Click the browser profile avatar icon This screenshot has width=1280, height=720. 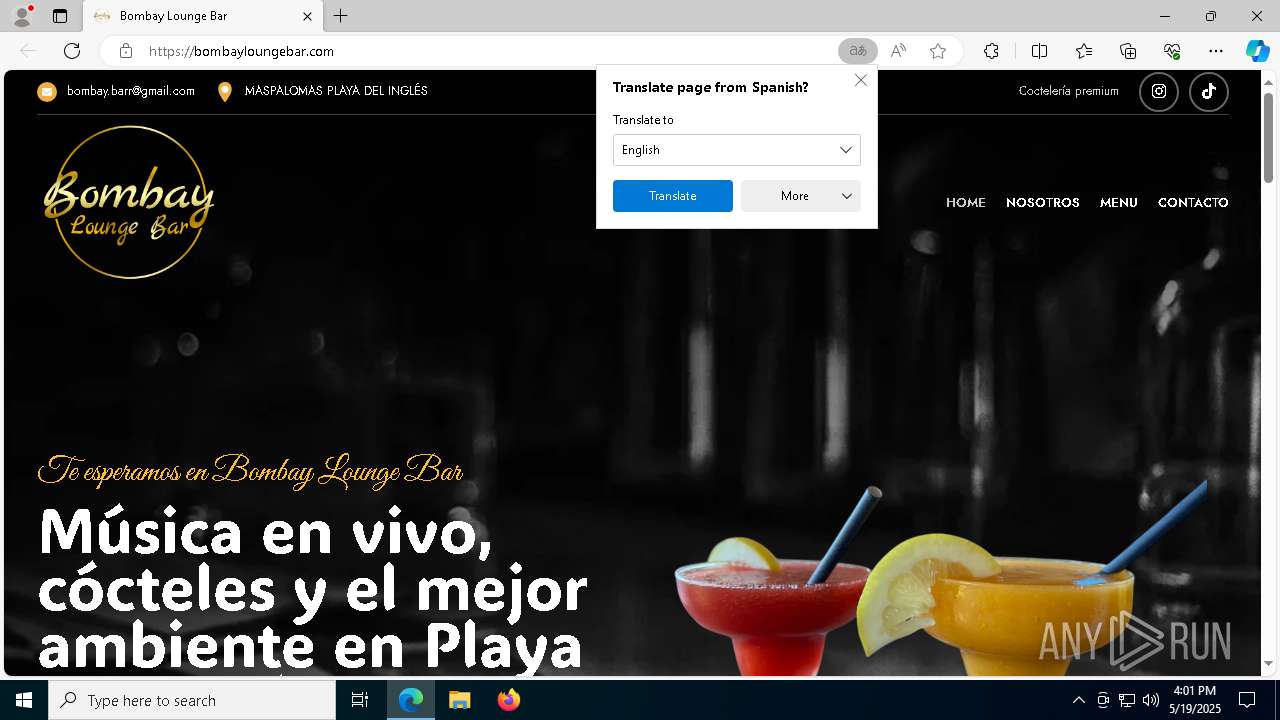(21, 16)
